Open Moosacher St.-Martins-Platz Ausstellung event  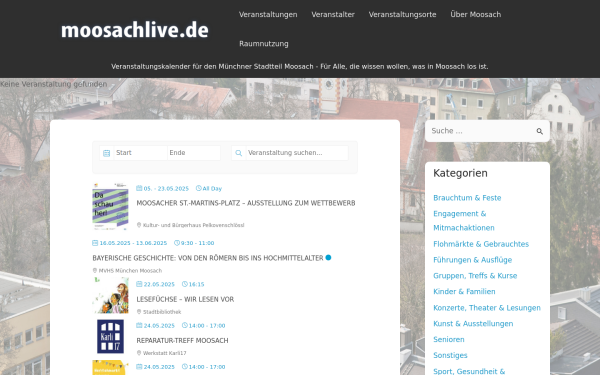(246, 203)
